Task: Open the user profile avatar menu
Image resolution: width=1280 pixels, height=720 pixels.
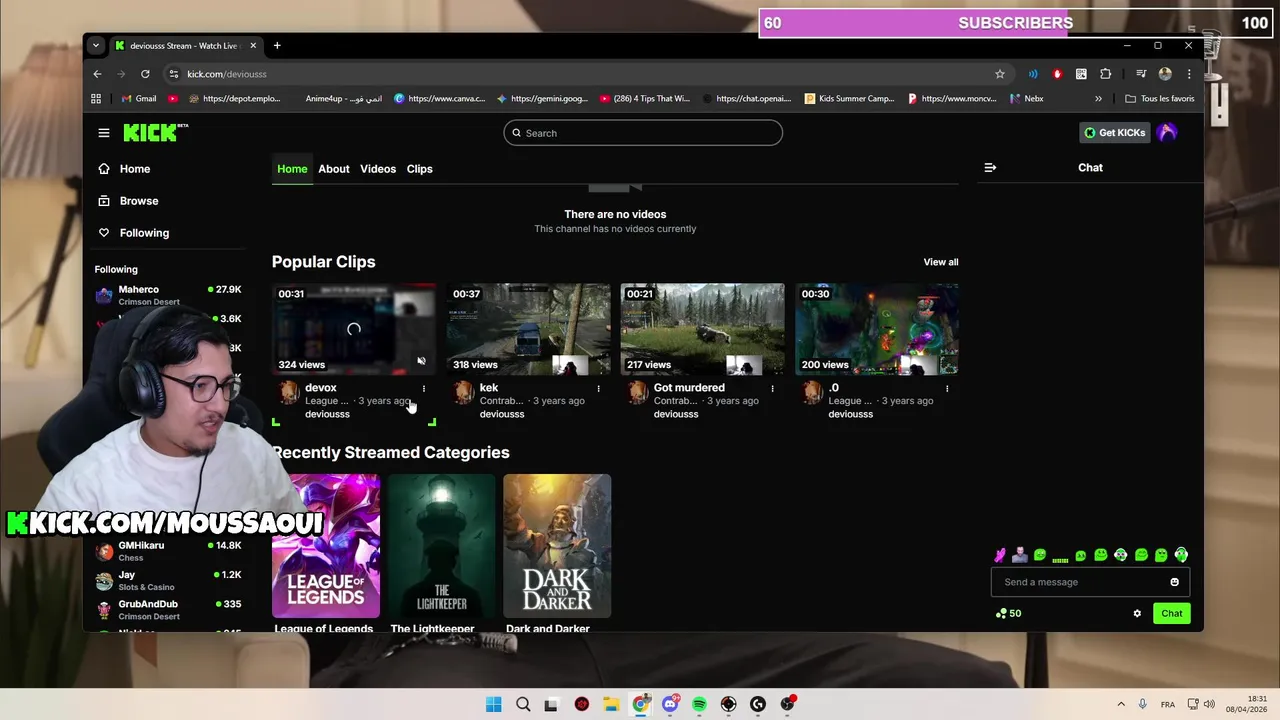Action: click(x=1167, y=133)
